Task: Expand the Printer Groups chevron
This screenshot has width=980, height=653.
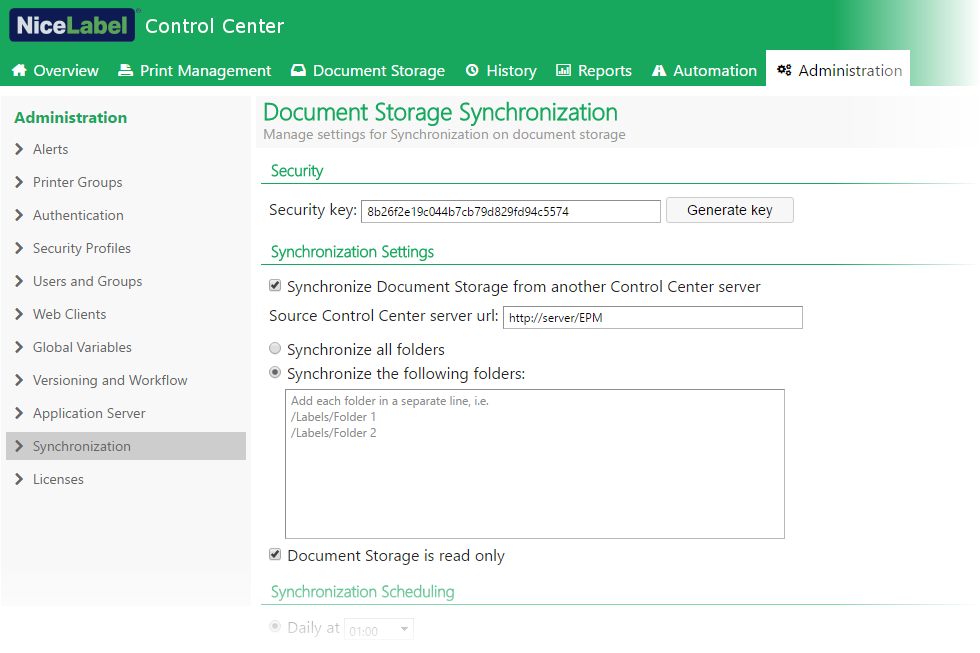Action: [x=19, y=182]
